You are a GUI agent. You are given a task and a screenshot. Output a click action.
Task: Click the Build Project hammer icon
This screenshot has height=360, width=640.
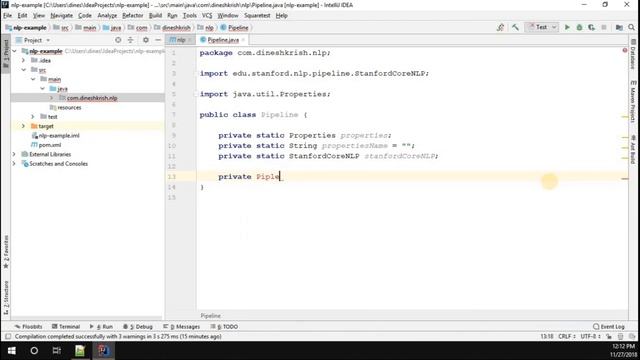tap(515, 27)
